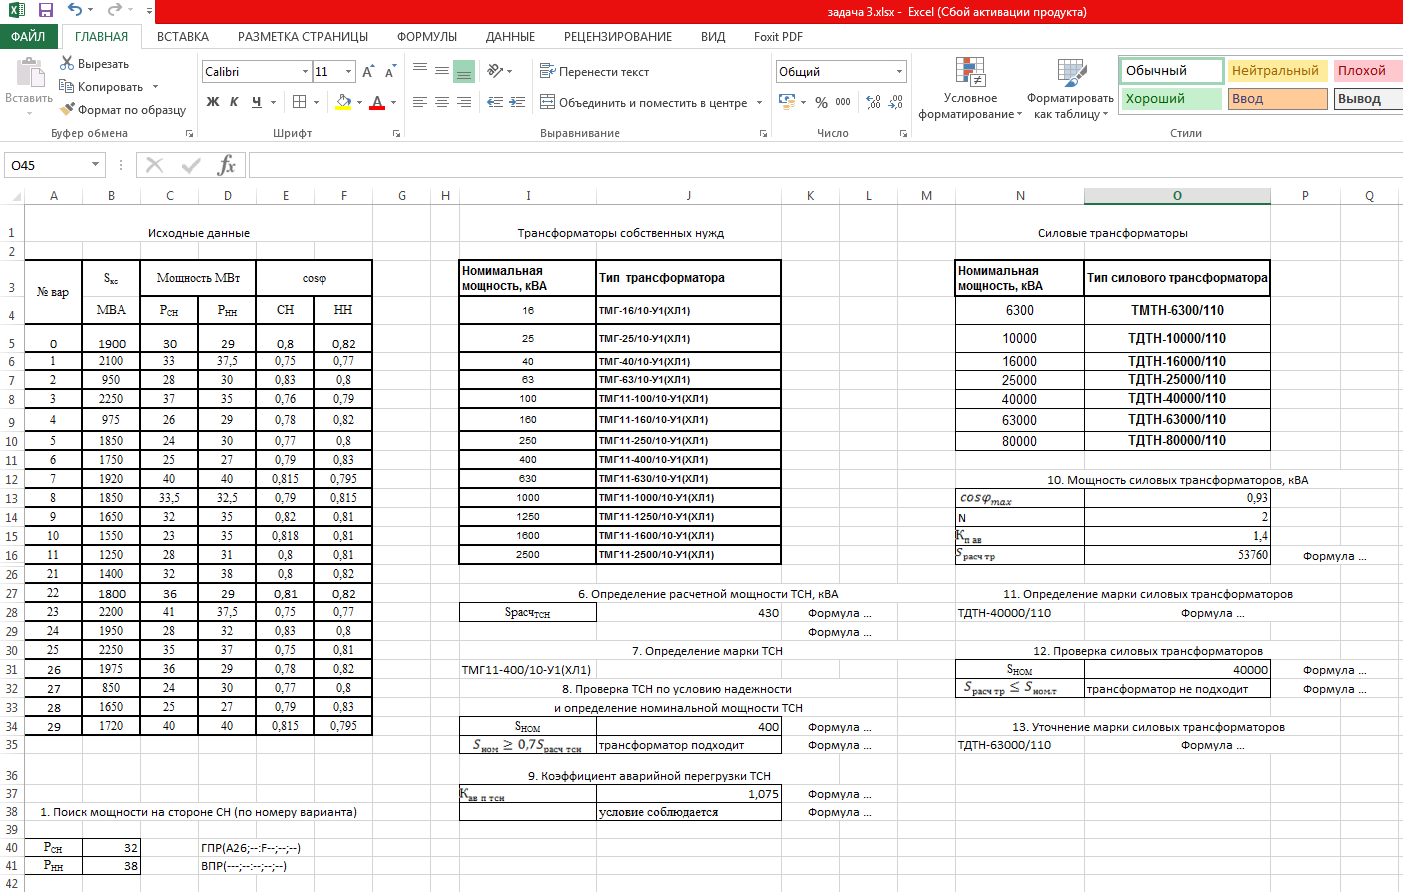Open borders dropdown arrow
Image resolution: width=1403 pixels, height=892 pixels.
(x=316, y=102)
